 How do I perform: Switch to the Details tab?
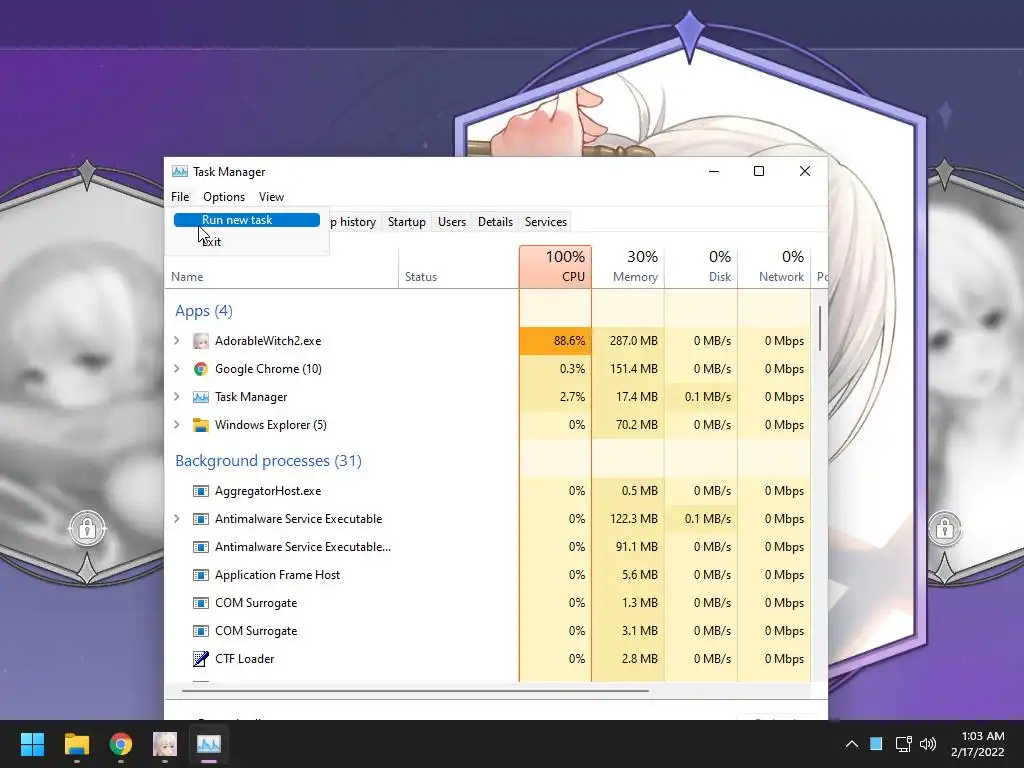coord(495,222)
